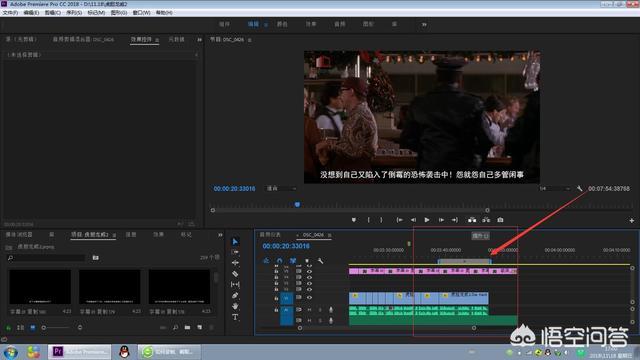Image resolution: width=640 pixels, height=360 pixels.
Task: Open the Program monitor panel menu
Action: pyautogui.click(x=249, y=40)
